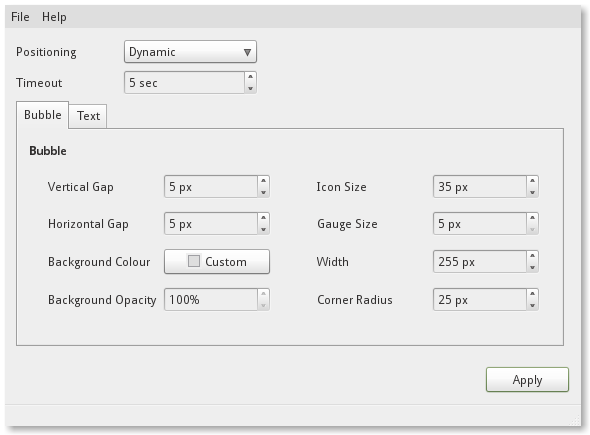
Task: Decrease Icon Size with down arrow
Action: coord(532,192)
